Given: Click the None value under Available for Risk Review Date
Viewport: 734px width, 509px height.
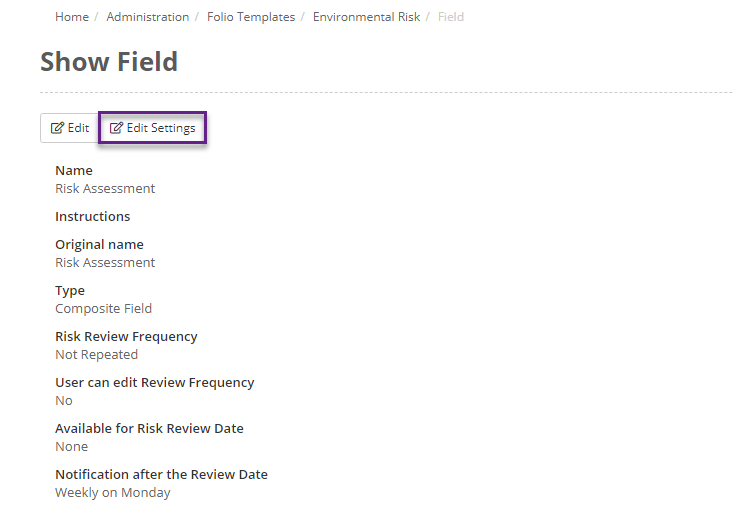Looking at the screenshot, I should 71,447.
